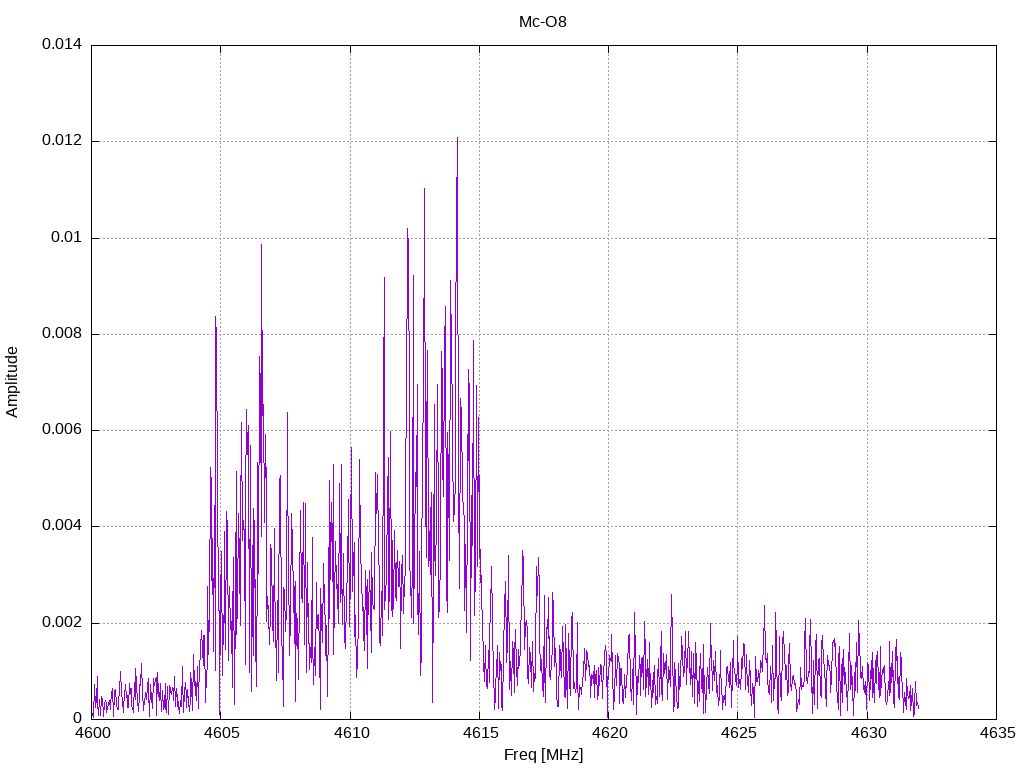The width and height of the screenshot is (1024, 768).
Task: Click the 0.006 y-axis tick label
Action: [x=61, y=430]
